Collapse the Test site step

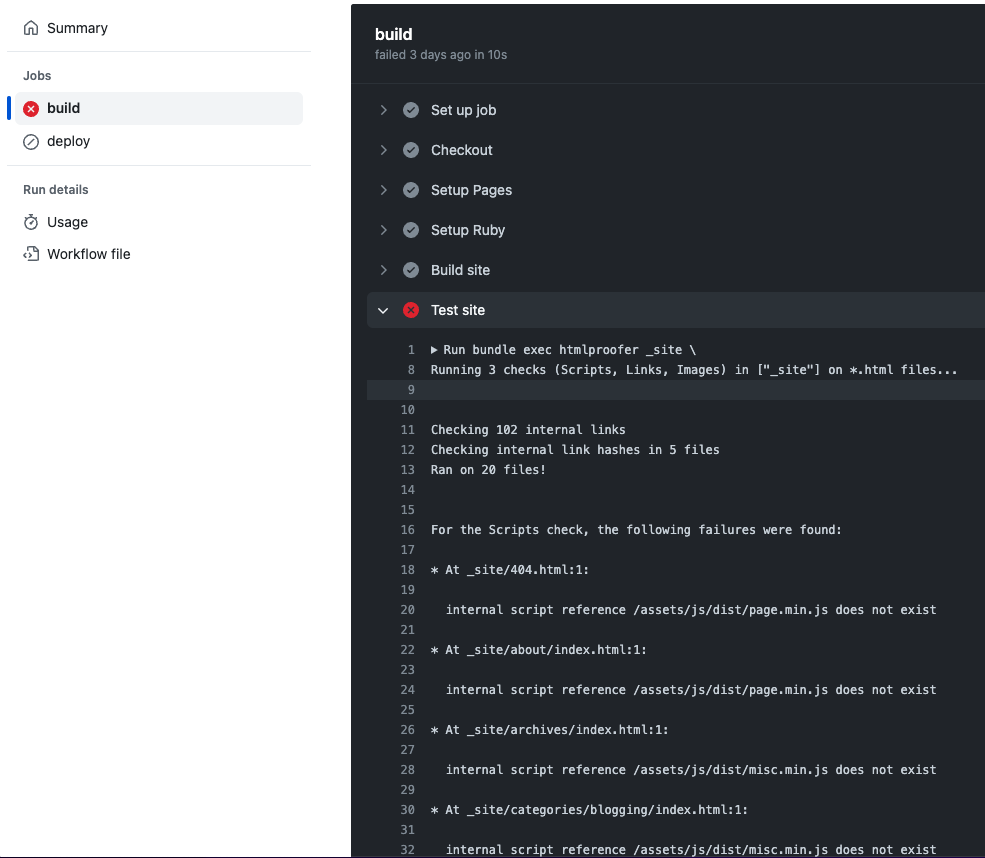[x=383, y=310]
